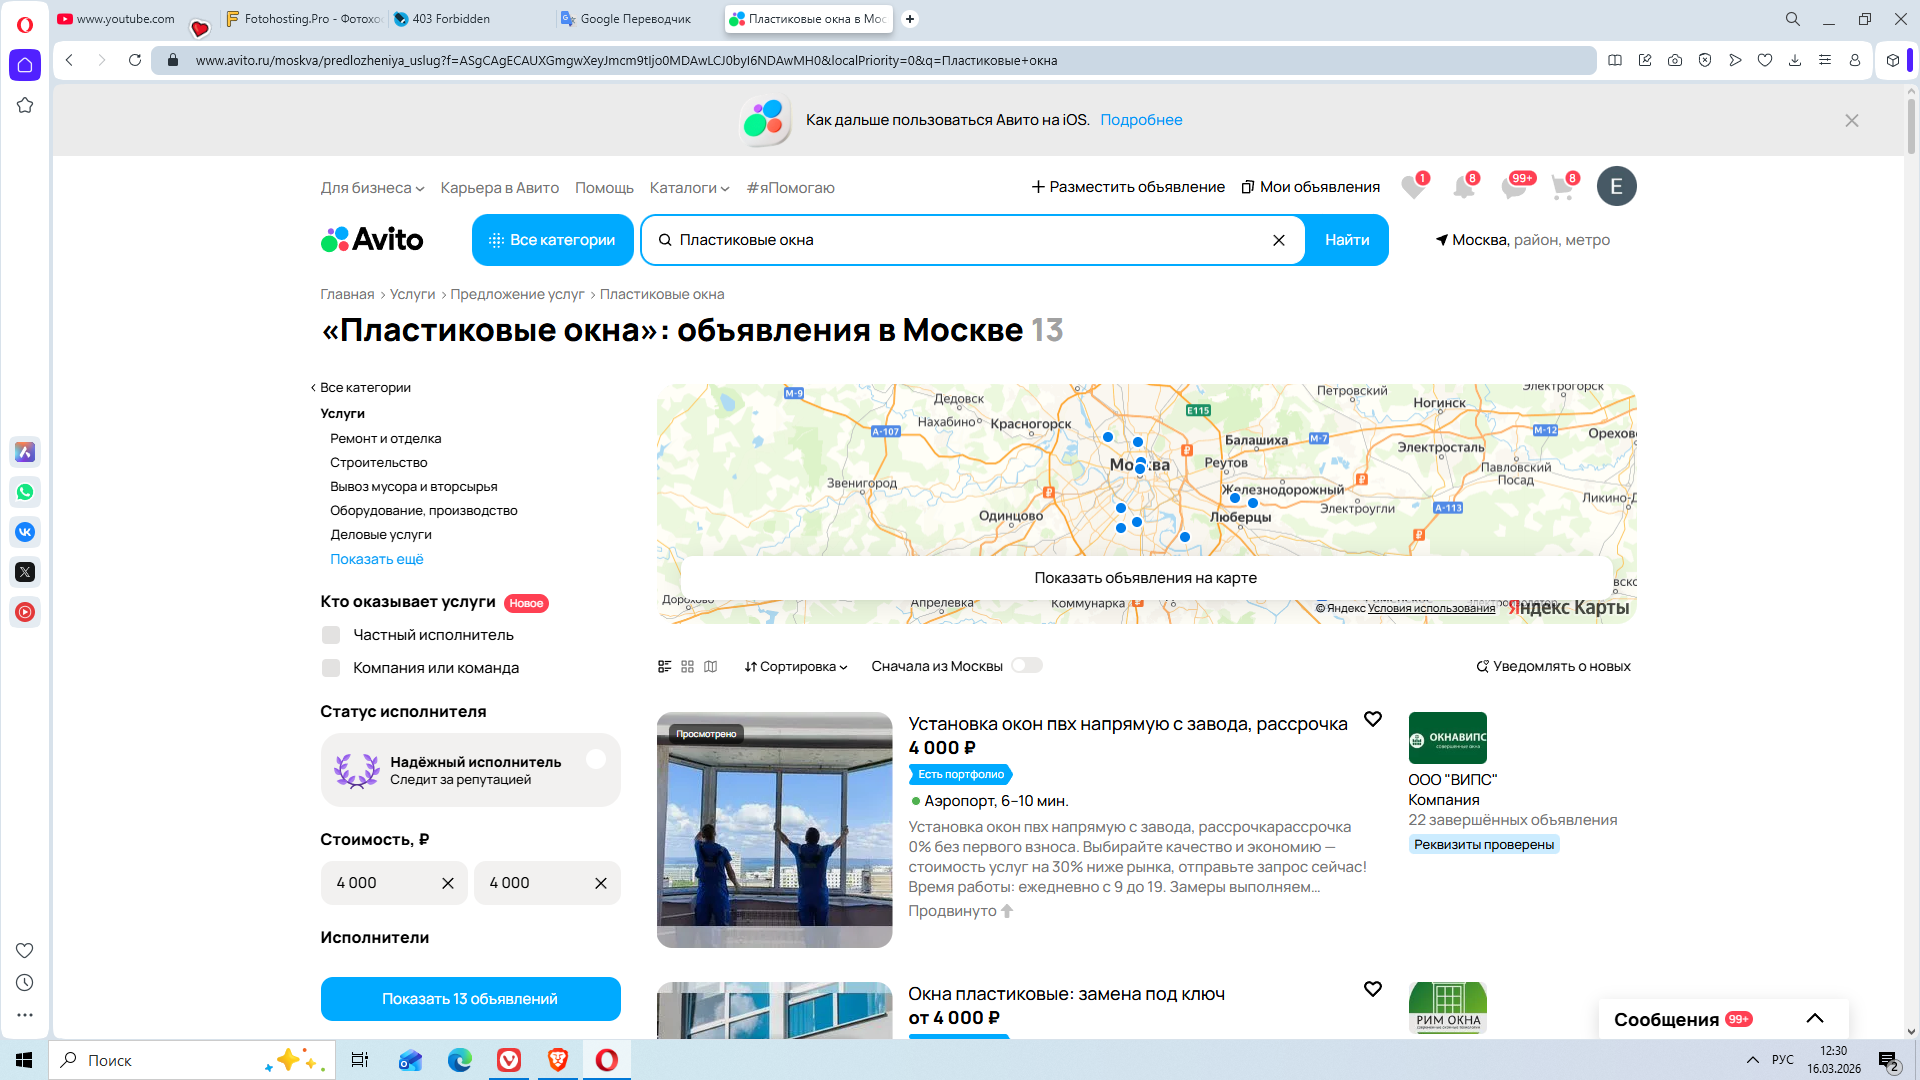Open the Помощь menu link
Viewport: 1920px width, 1080px height.
604,188
